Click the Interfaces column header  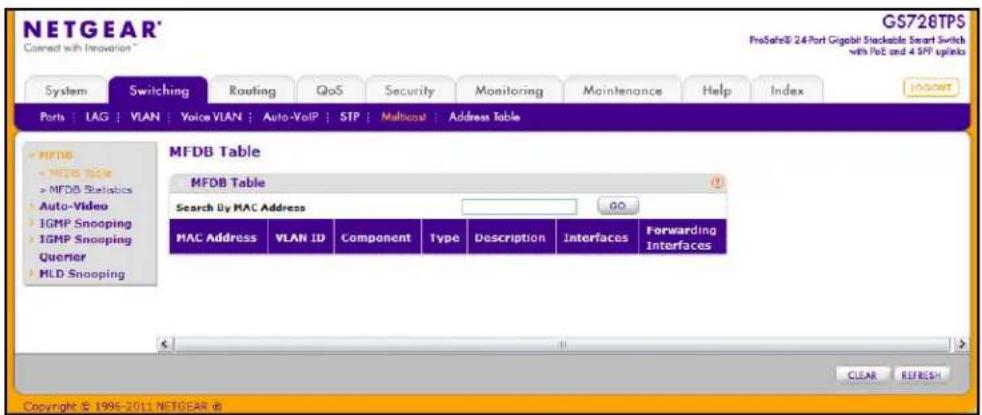point(596,237)
